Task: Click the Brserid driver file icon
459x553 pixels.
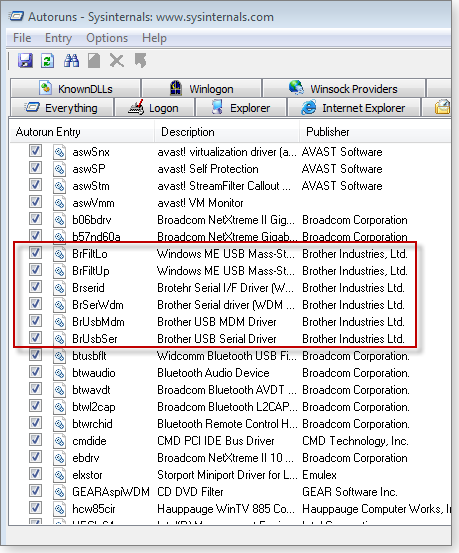Action: 59,288
